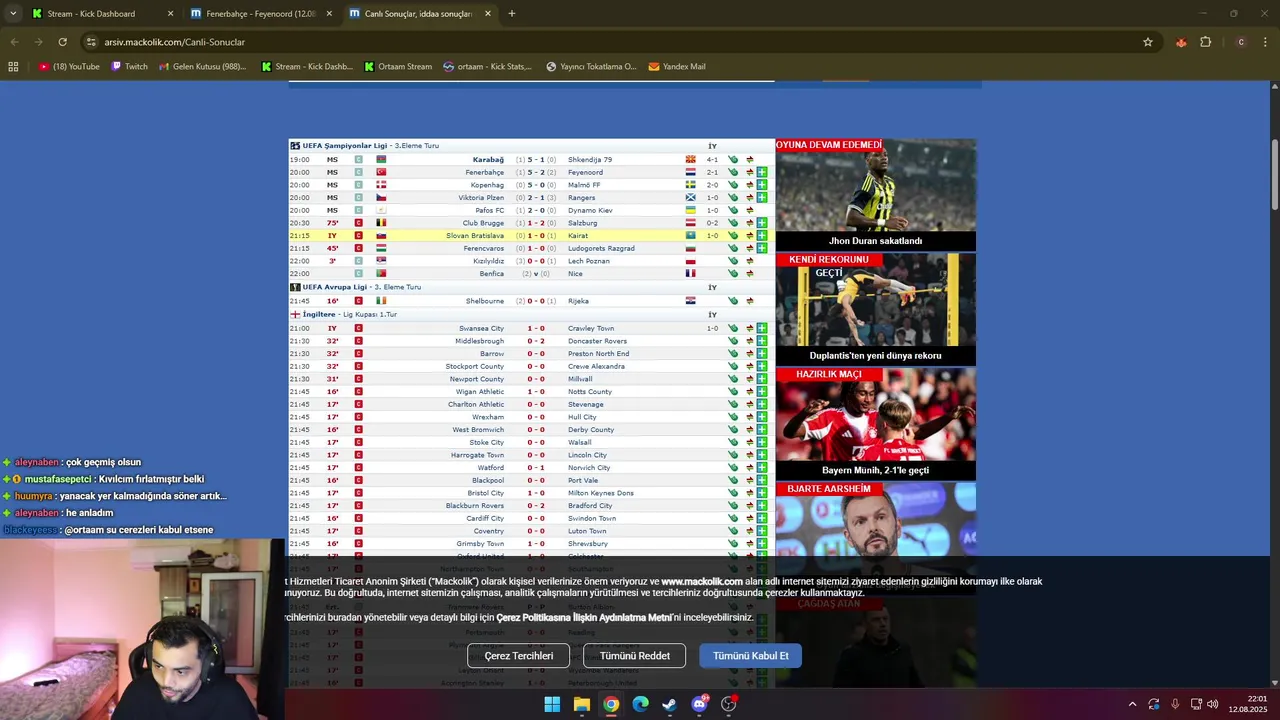This screenshot has width=1280, height=720.
Task: Click the Wrexham team name
Action: pyautogui.click(x=488, y=417)
